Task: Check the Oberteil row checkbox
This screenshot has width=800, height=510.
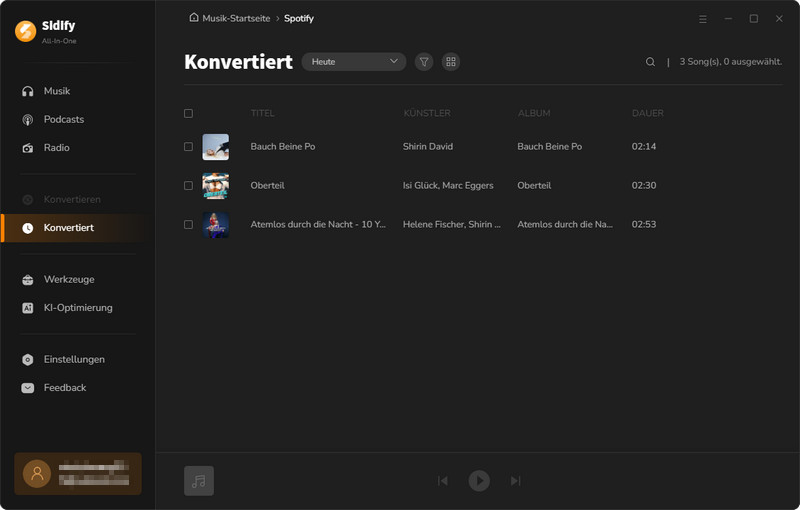Action: click(x=188, y=186)
